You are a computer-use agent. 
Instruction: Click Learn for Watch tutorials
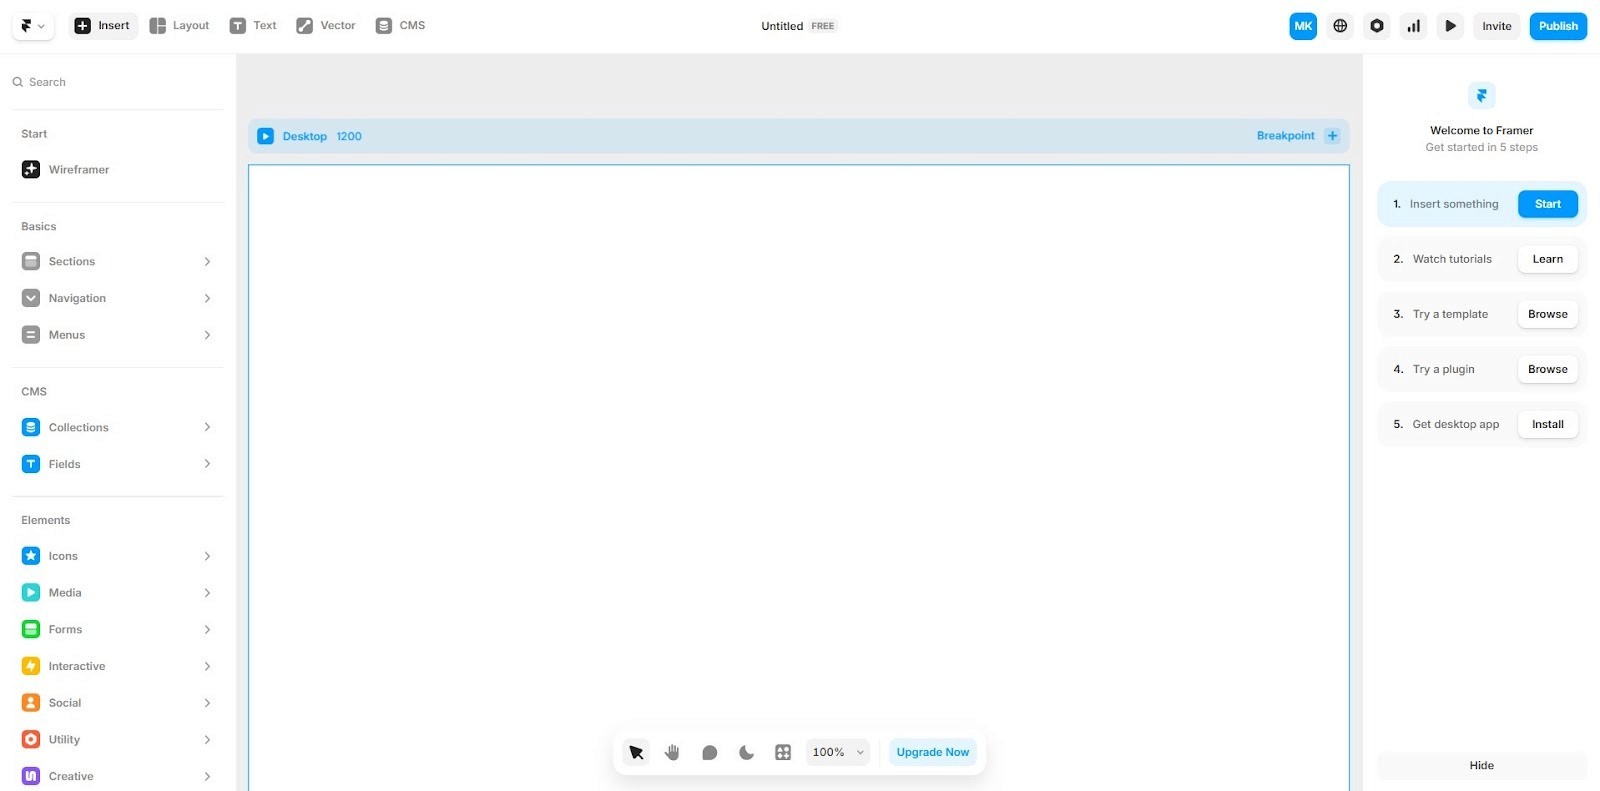[x=1548, y=259]
